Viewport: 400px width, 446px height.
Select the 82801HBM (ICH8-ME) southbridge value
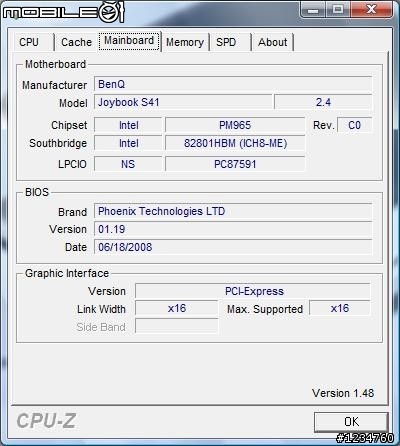tap(235, 143)
